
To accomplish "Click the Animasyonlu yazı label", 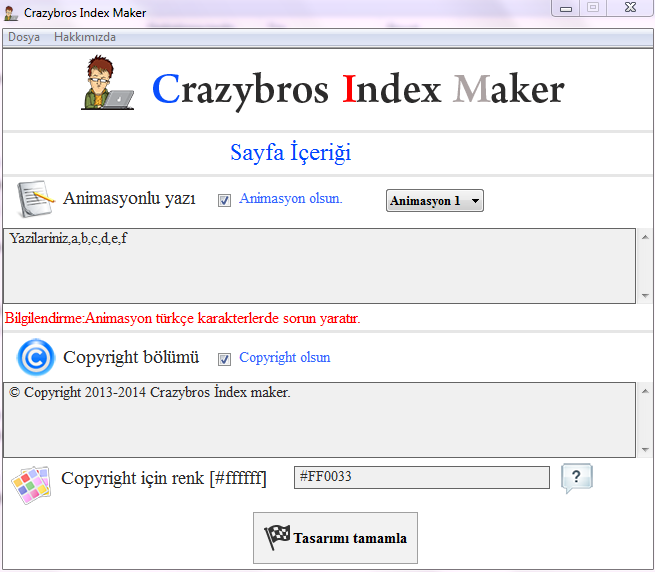I will tap(129, 198).
